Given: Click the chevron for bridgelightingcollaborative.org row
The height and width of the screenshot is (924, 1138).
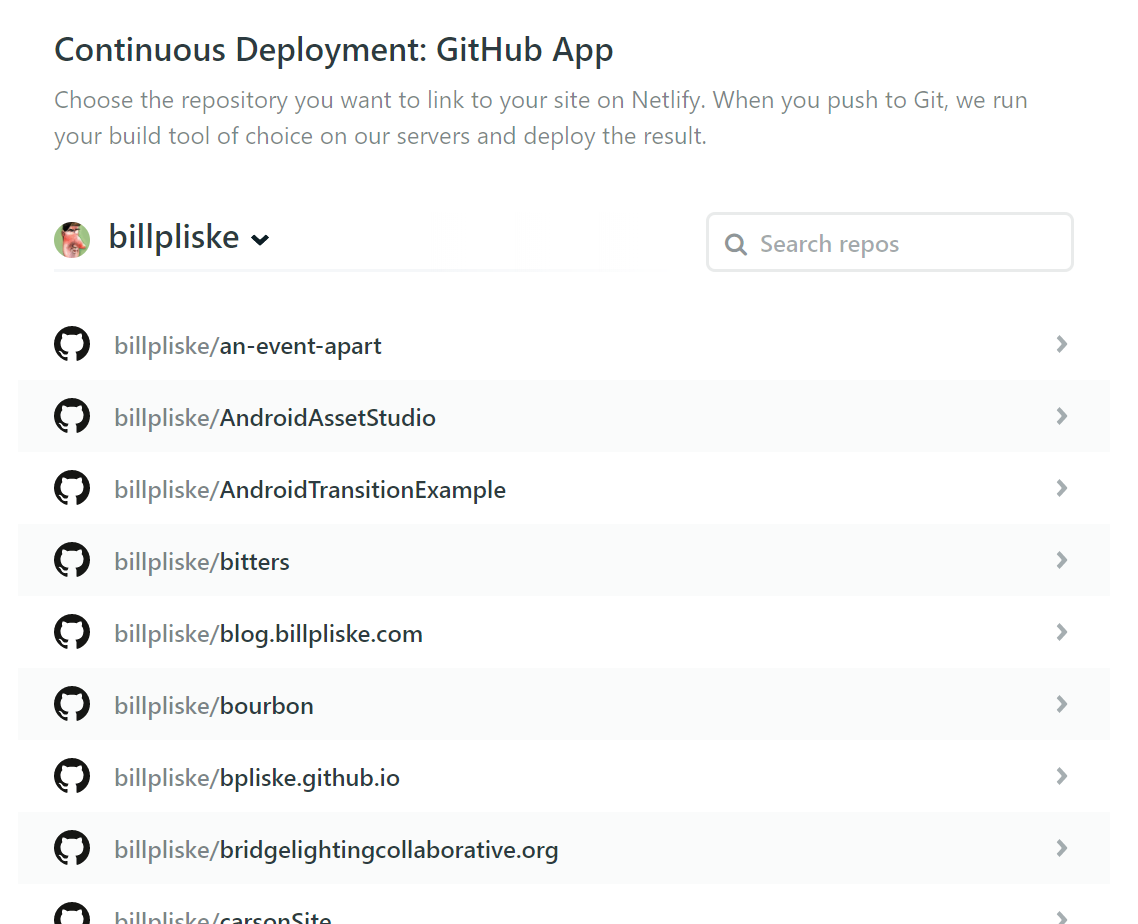Looking at the screenshot, I should coord(1062,848).
